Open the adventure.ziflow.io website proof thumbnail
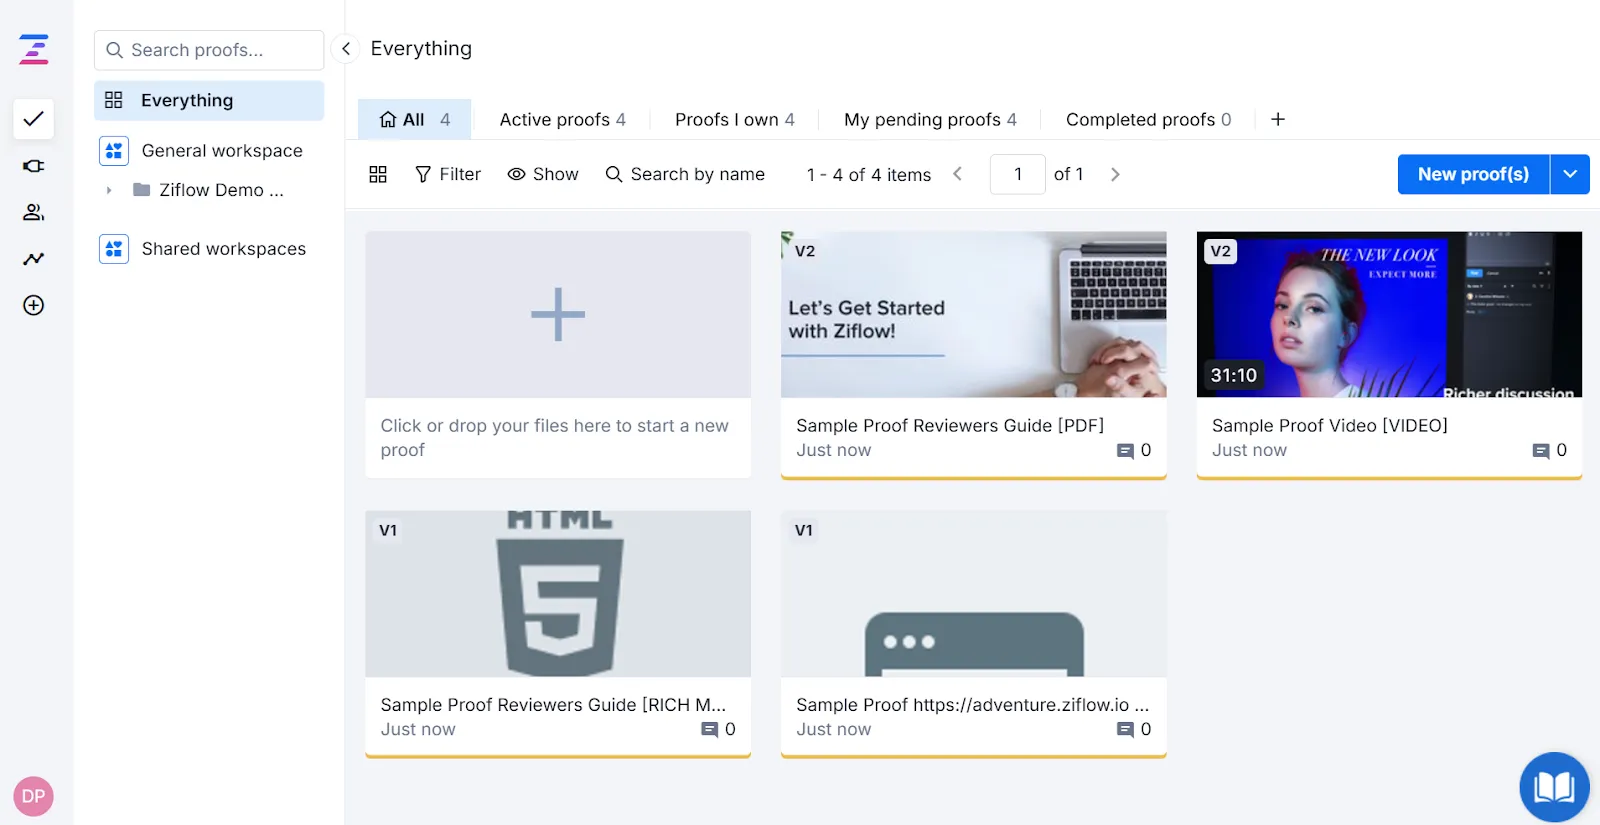Image resolution: width=1600 pixels, height=825 pixels. click(973, 594)
